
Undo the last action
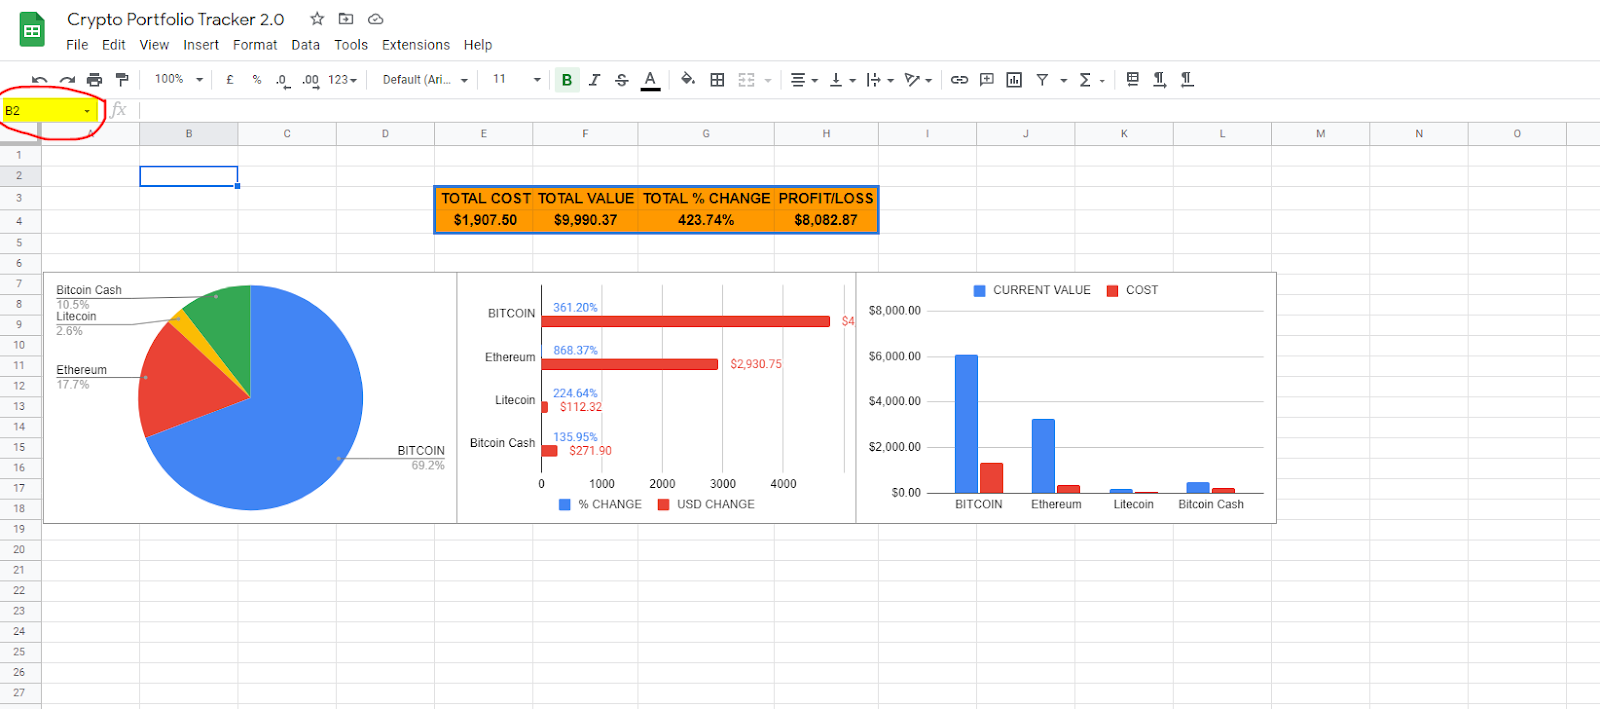pos(39,80)
